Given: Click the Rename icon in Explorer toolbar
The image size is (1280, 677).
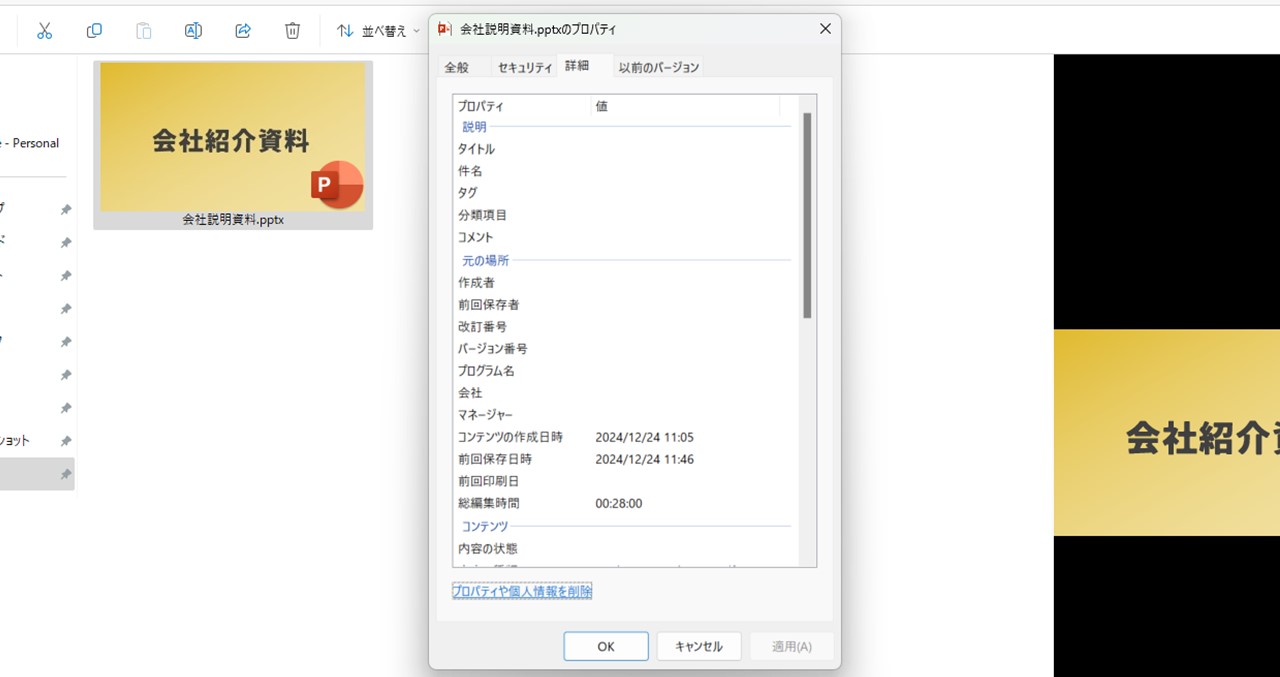Looking at the screenshot, I should pyautogui.click(x=193, y=31).
